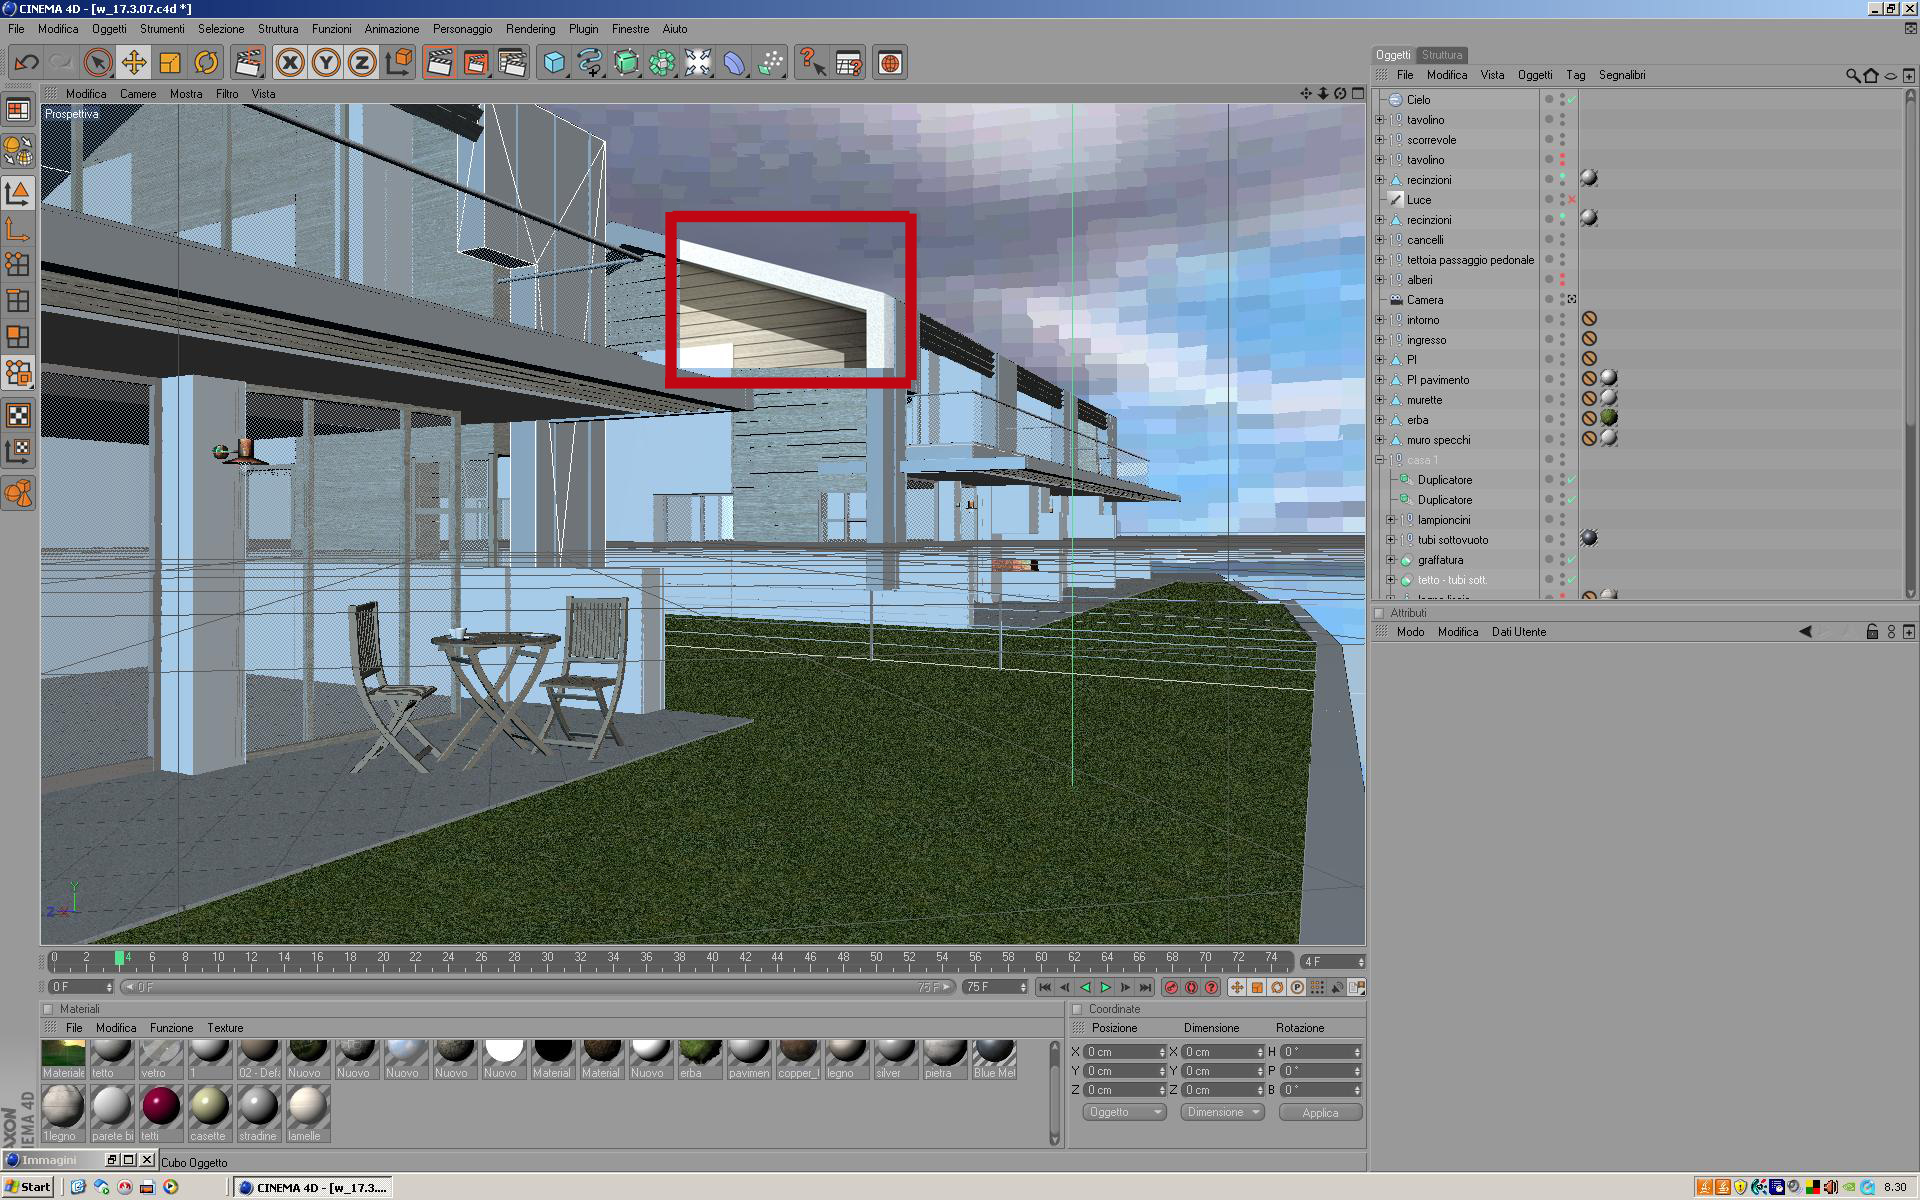Screen dimensions: 1920x1200
Task: Expand the tavolino object tree
Action: click(1380, 120)
